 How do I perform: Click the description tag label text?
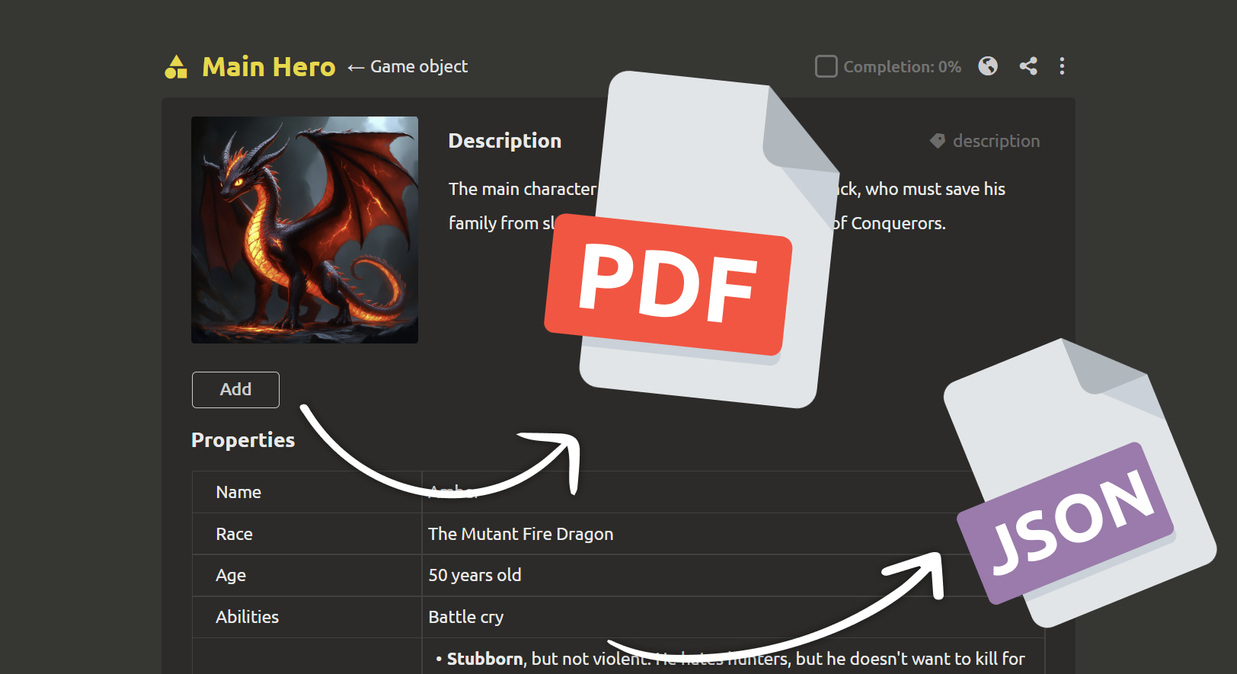click(x=996, y=141)
